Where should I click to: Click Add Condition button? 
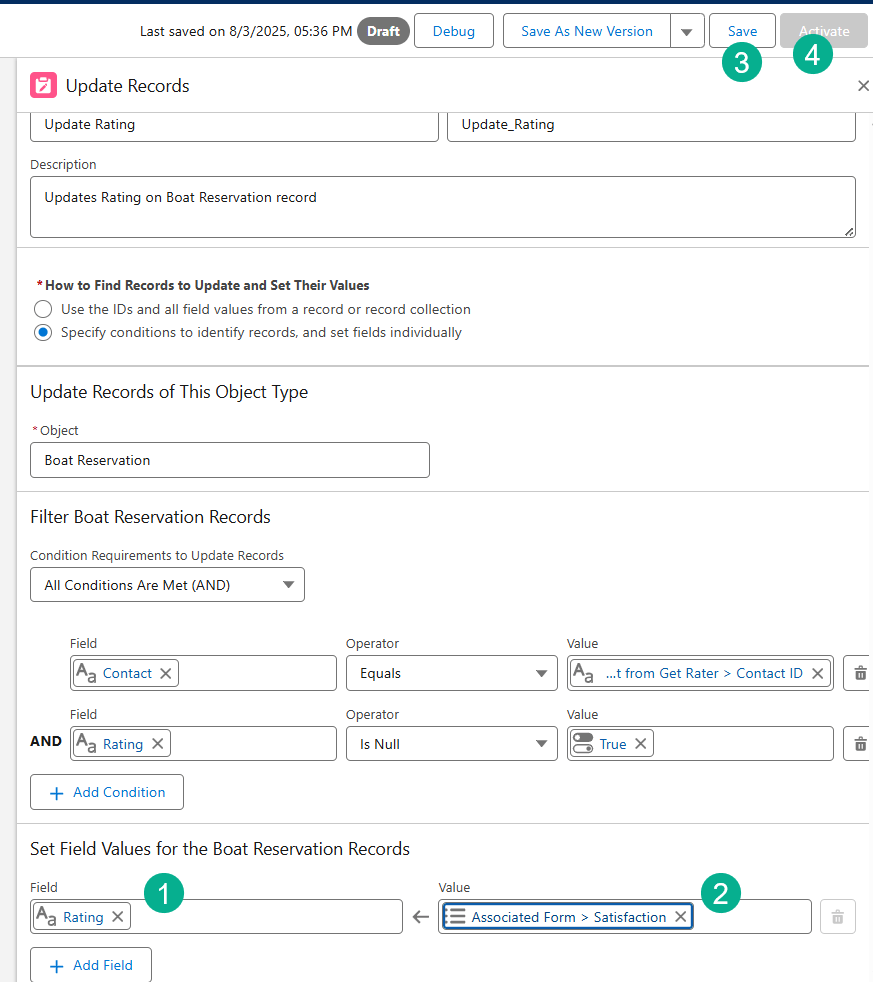(x=107, y=792)
